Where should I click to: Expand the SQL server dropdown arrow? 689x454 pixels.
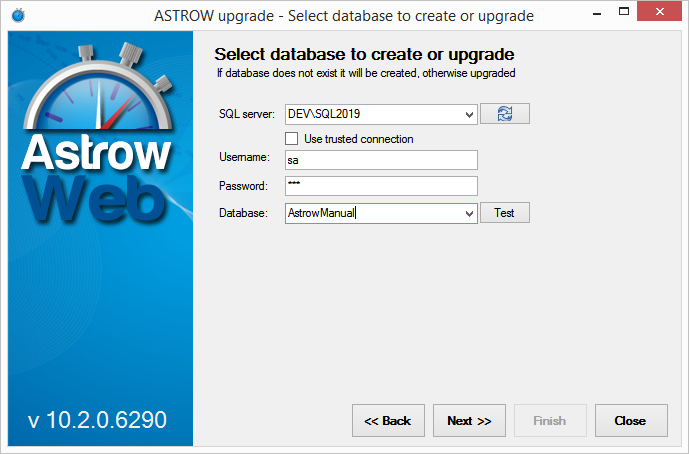[469, 114]
